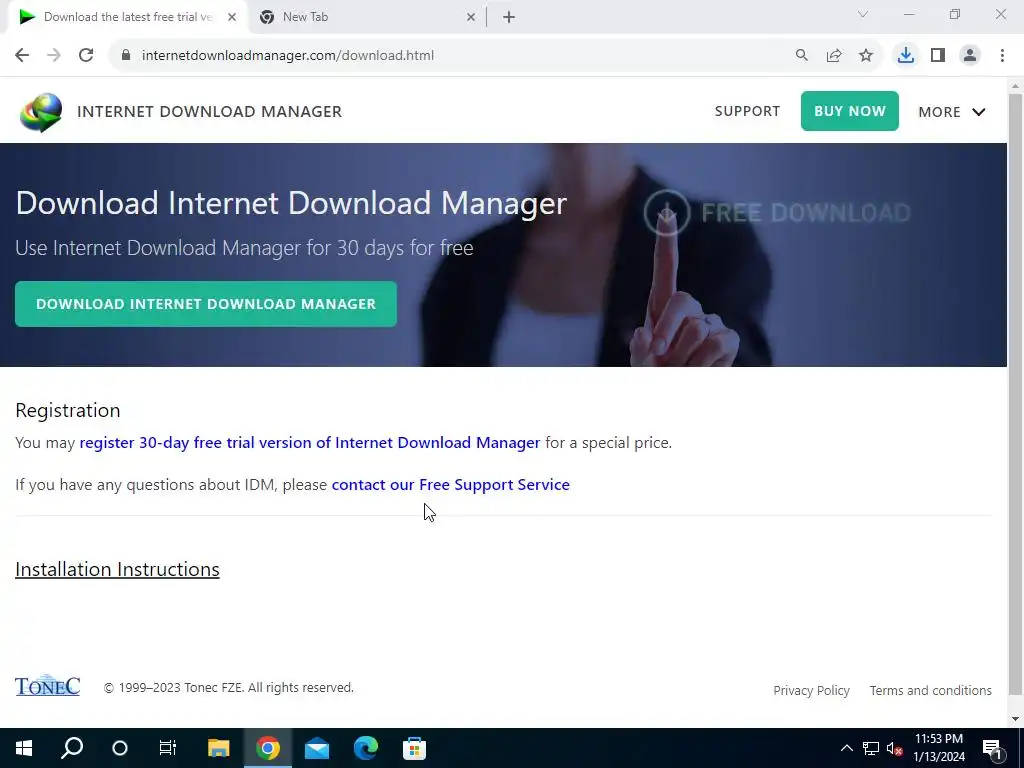Click the browser back arrow

(22, 56)
